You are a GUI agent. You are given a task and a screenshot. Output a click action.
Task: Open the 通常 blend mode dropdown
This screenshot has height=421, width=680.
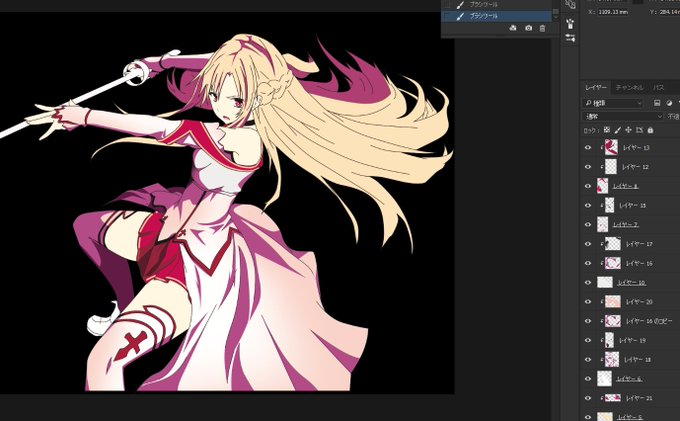click(622, 117)
